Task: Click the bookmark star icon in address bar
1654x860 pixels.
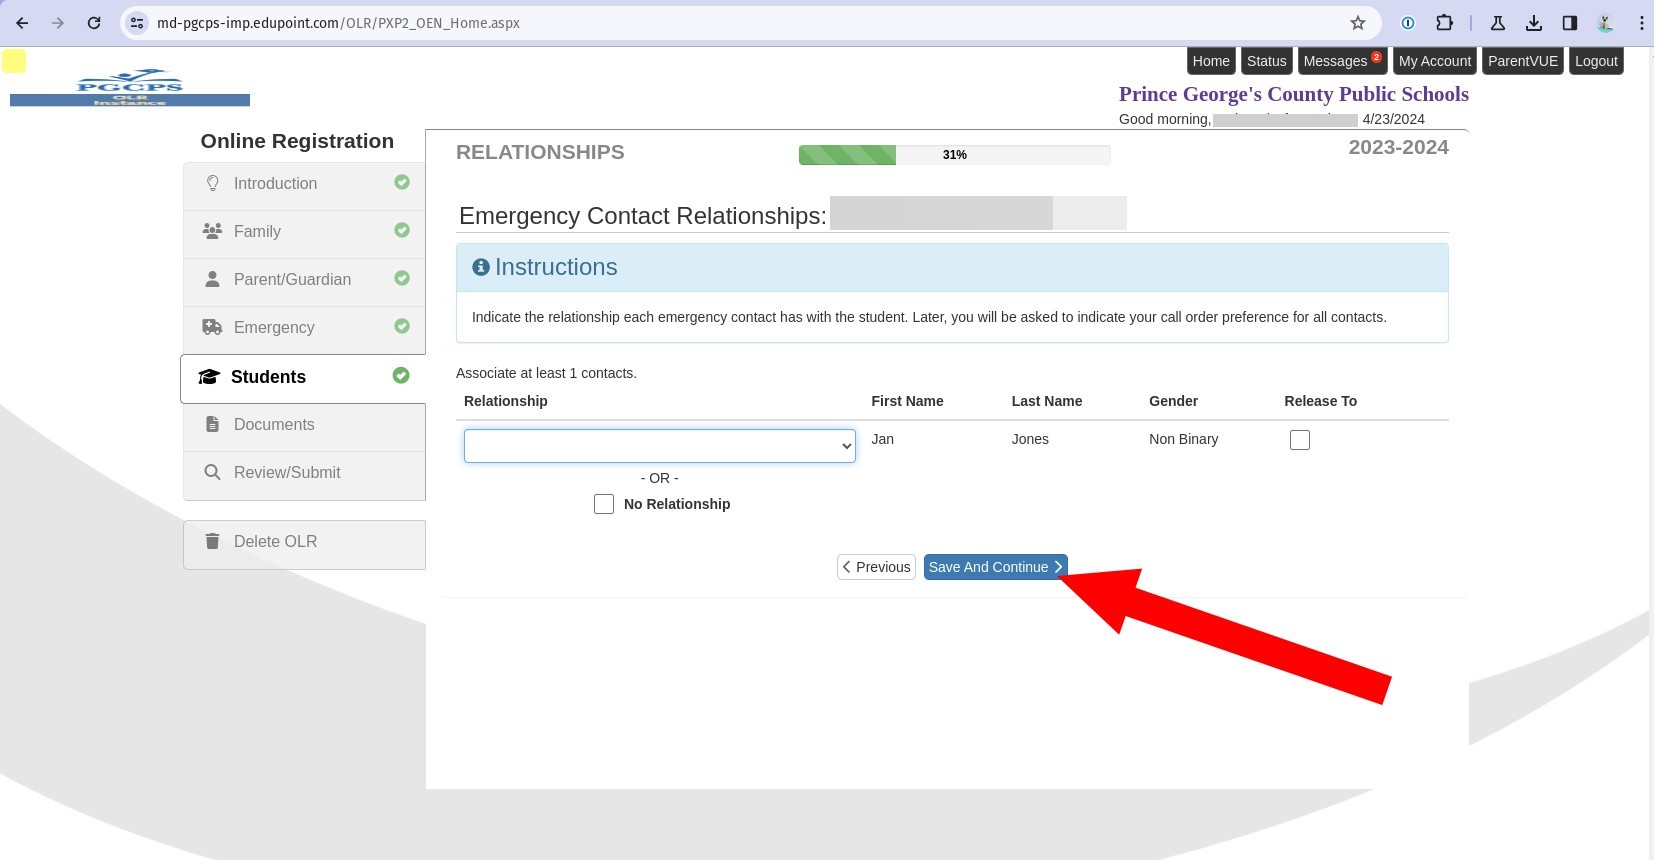Action: 1357,23
